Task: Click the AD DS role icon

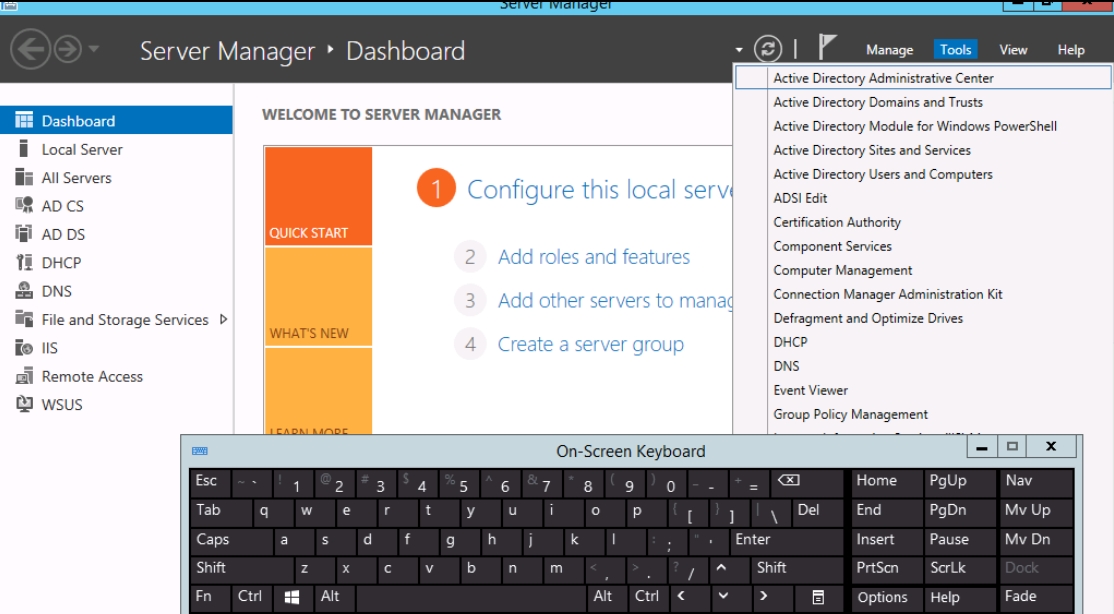Action: point(24,234)
